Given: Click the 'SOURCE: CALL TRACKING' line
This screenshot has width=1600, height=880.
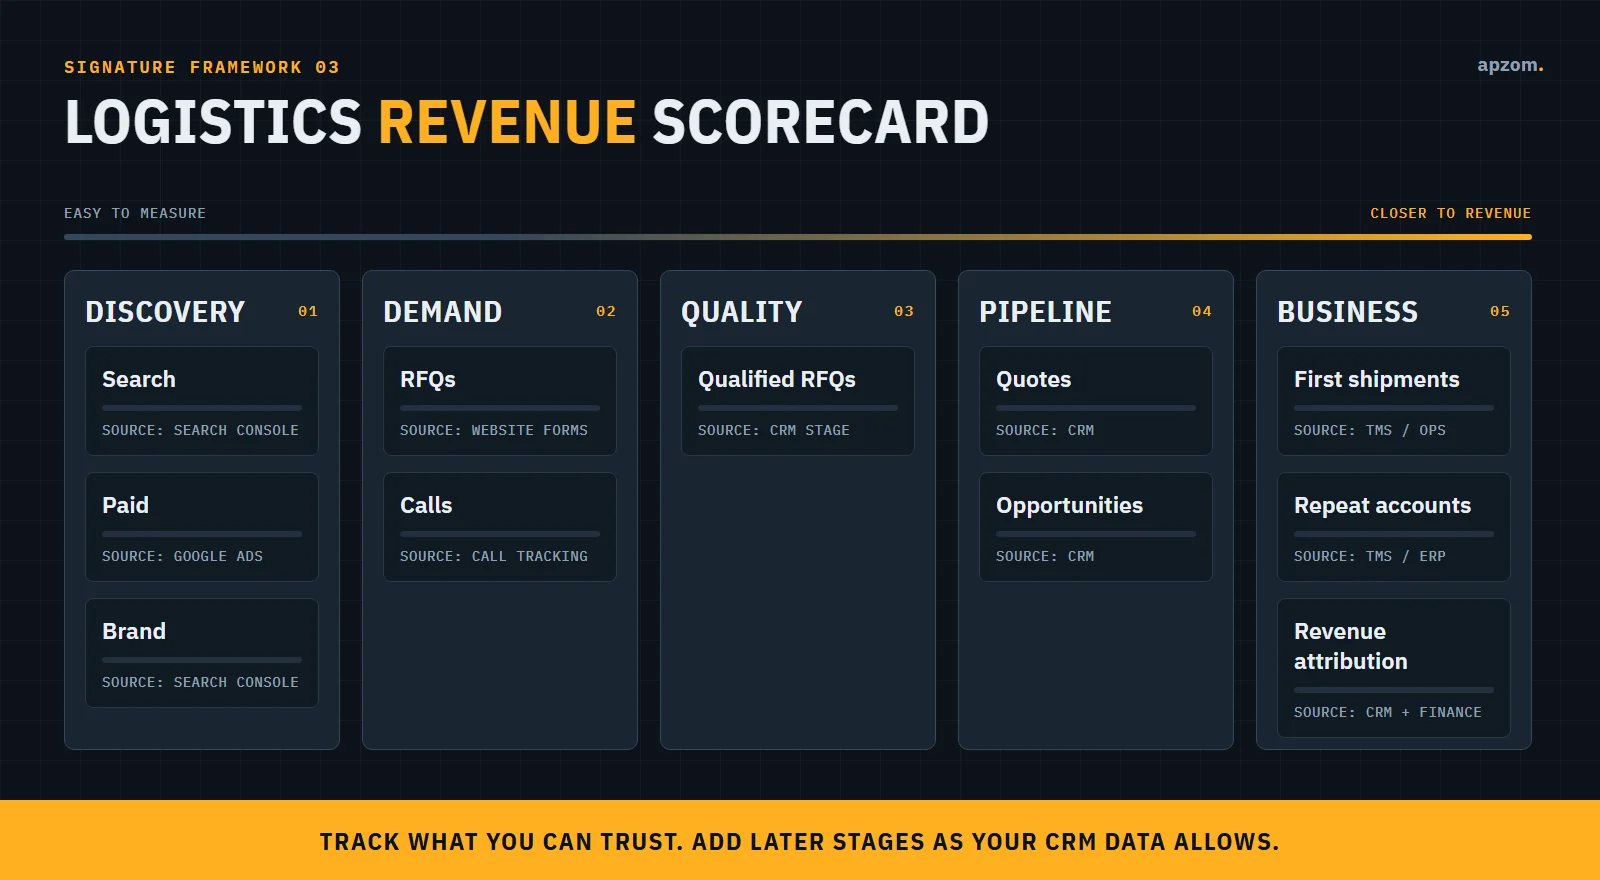Looking at the screenshot, I should point(494,556).
